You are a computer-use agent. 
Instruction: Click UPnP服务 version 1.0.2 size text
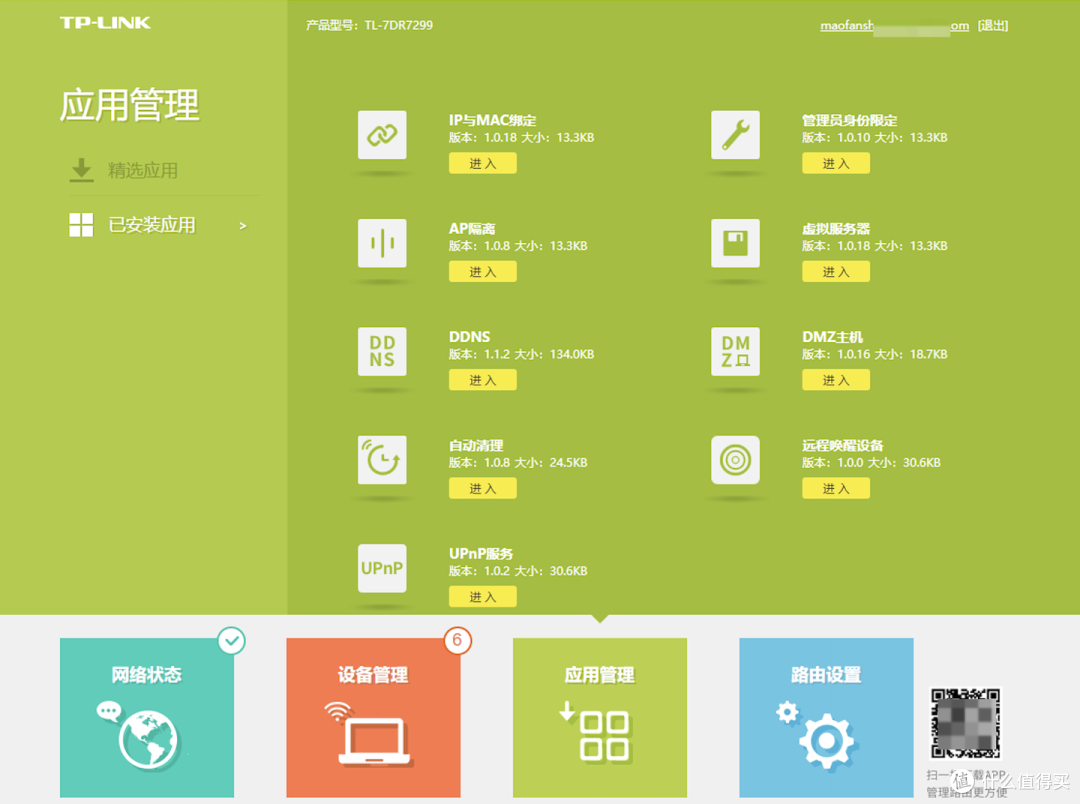[518, 570]
